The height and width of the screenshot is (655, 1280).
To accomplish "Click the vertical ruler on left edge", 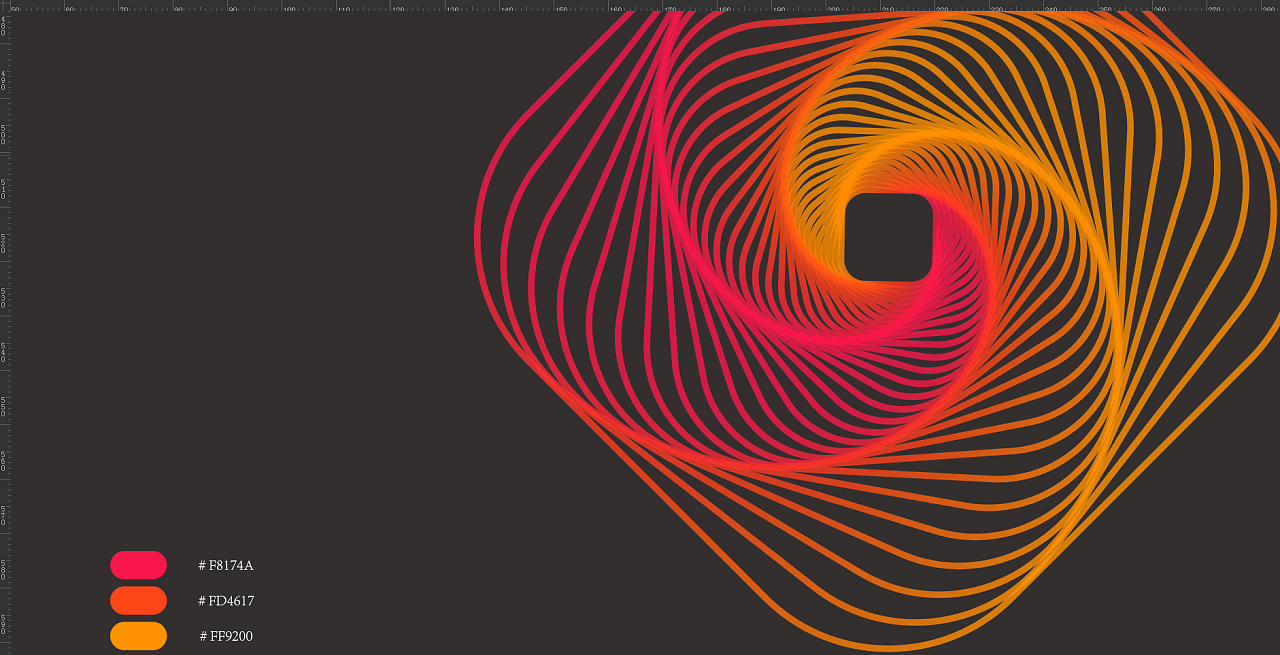I will point(5,333).
